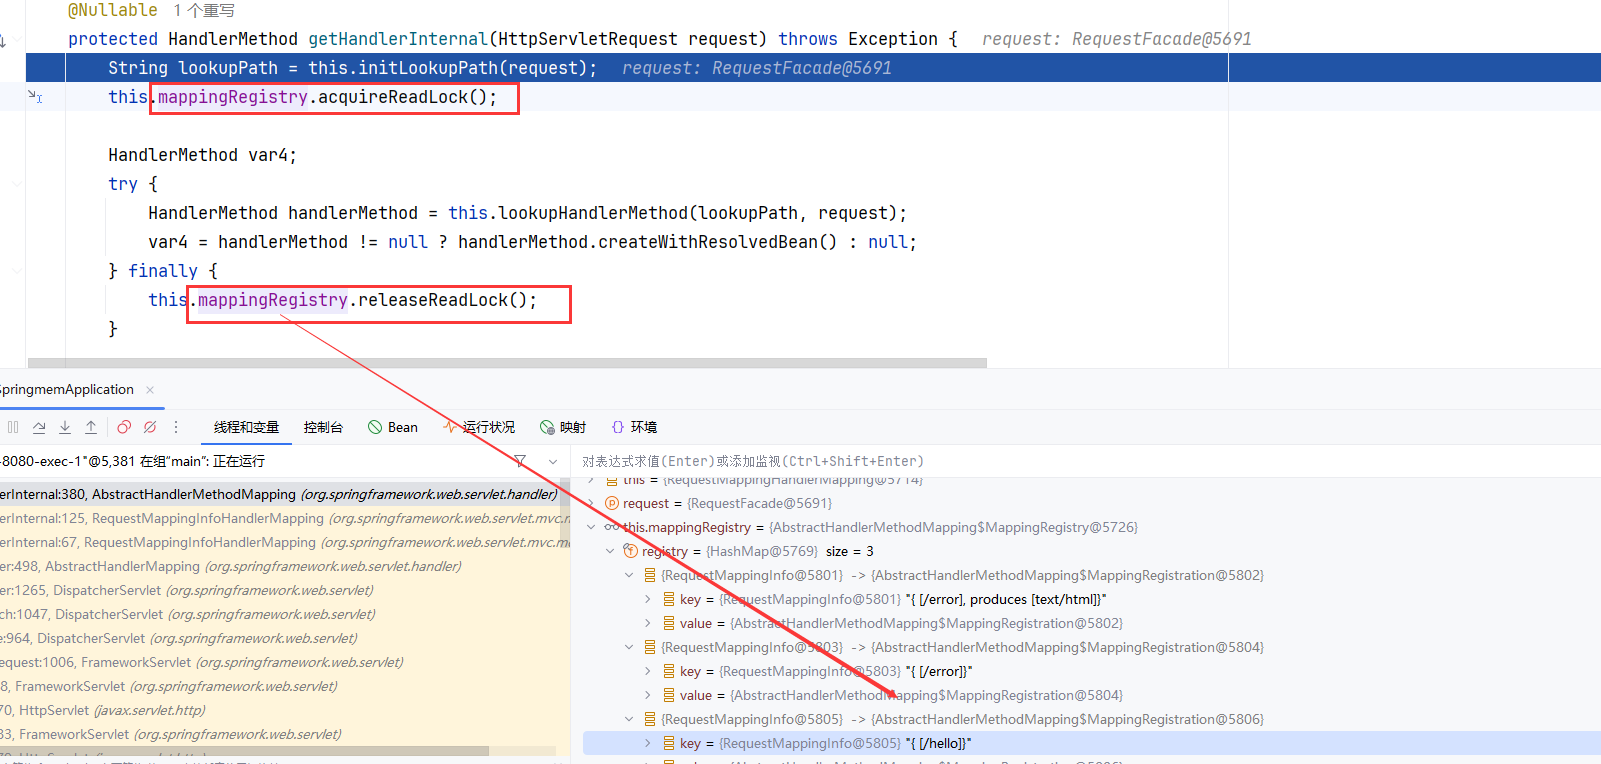Collapse the registry HashMap node
1601x764 pixels.
[x=610, y=551]
